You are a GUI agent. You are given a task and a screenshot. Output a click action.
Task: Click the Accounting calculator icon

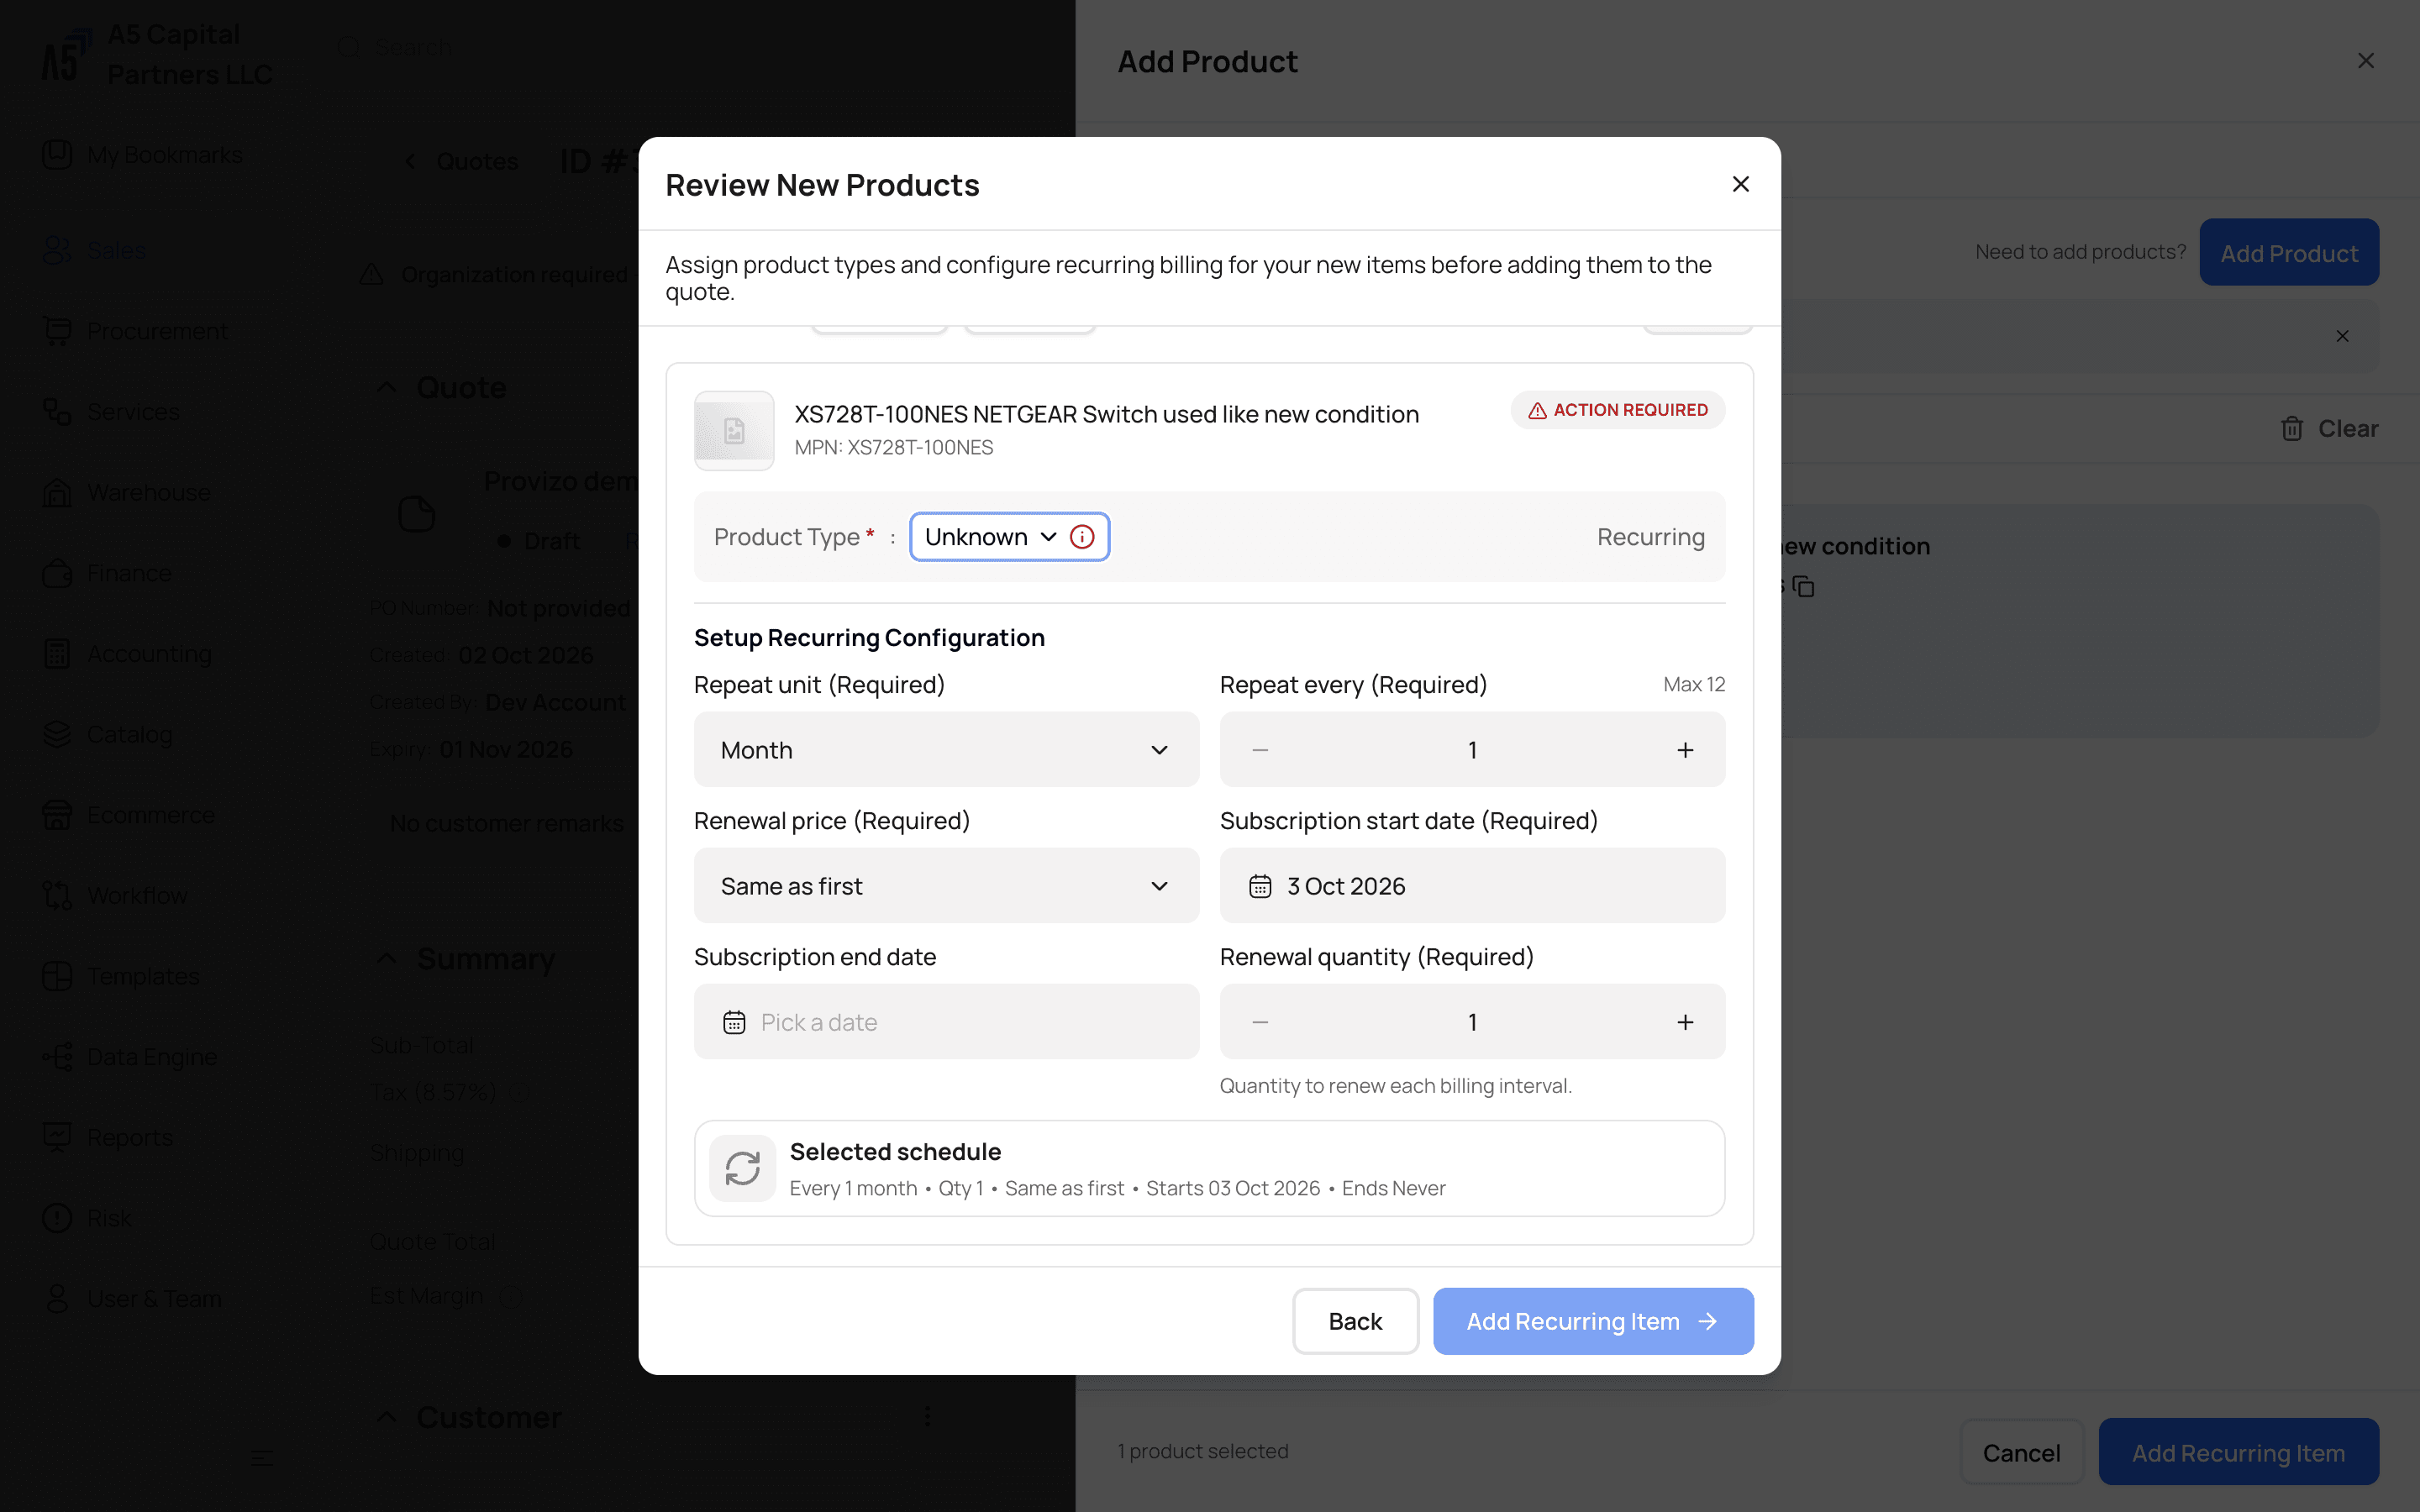point(57,654)
